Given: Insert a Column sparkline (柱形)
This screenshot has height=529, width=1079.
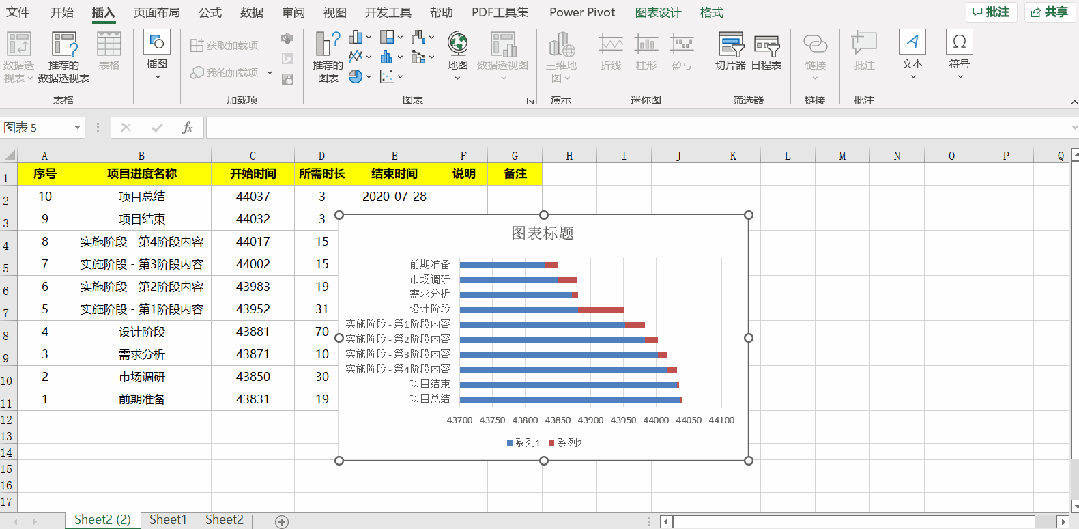Looking at the screenshot, I should click(646, 52).
